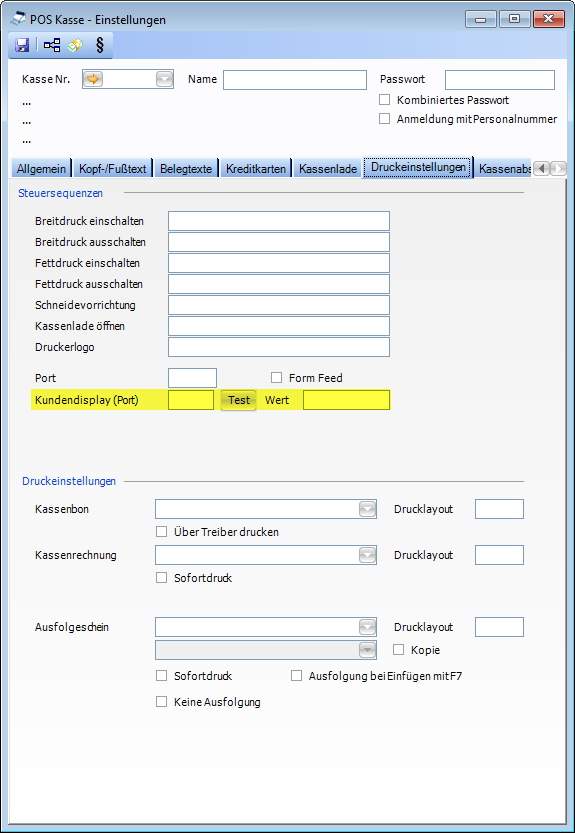Viewport: 575px width, 833px height.
Task: Expand the Kassenbon printer dropdown
Action: point(367,509)
